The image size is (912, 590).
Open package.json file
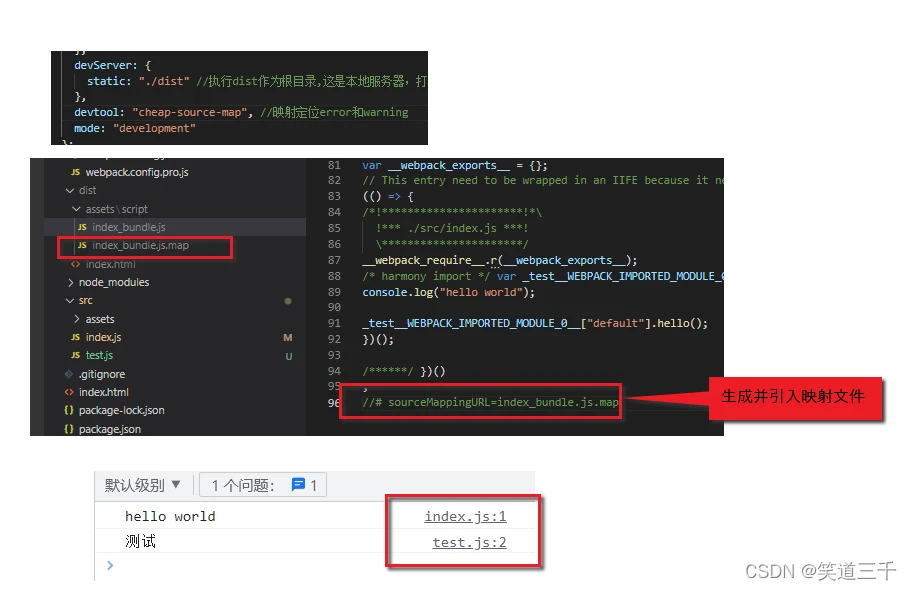pyautogui.click(x=110, y=429)
